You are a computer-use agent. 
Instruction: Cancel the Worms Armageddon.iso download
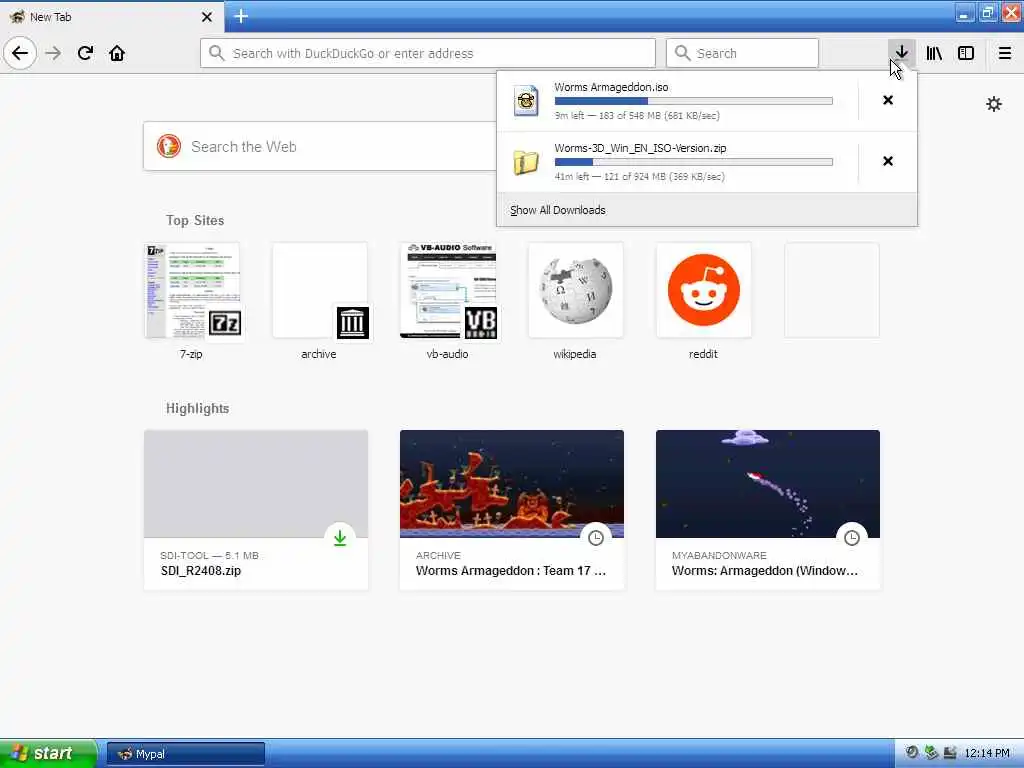[888, 100]
